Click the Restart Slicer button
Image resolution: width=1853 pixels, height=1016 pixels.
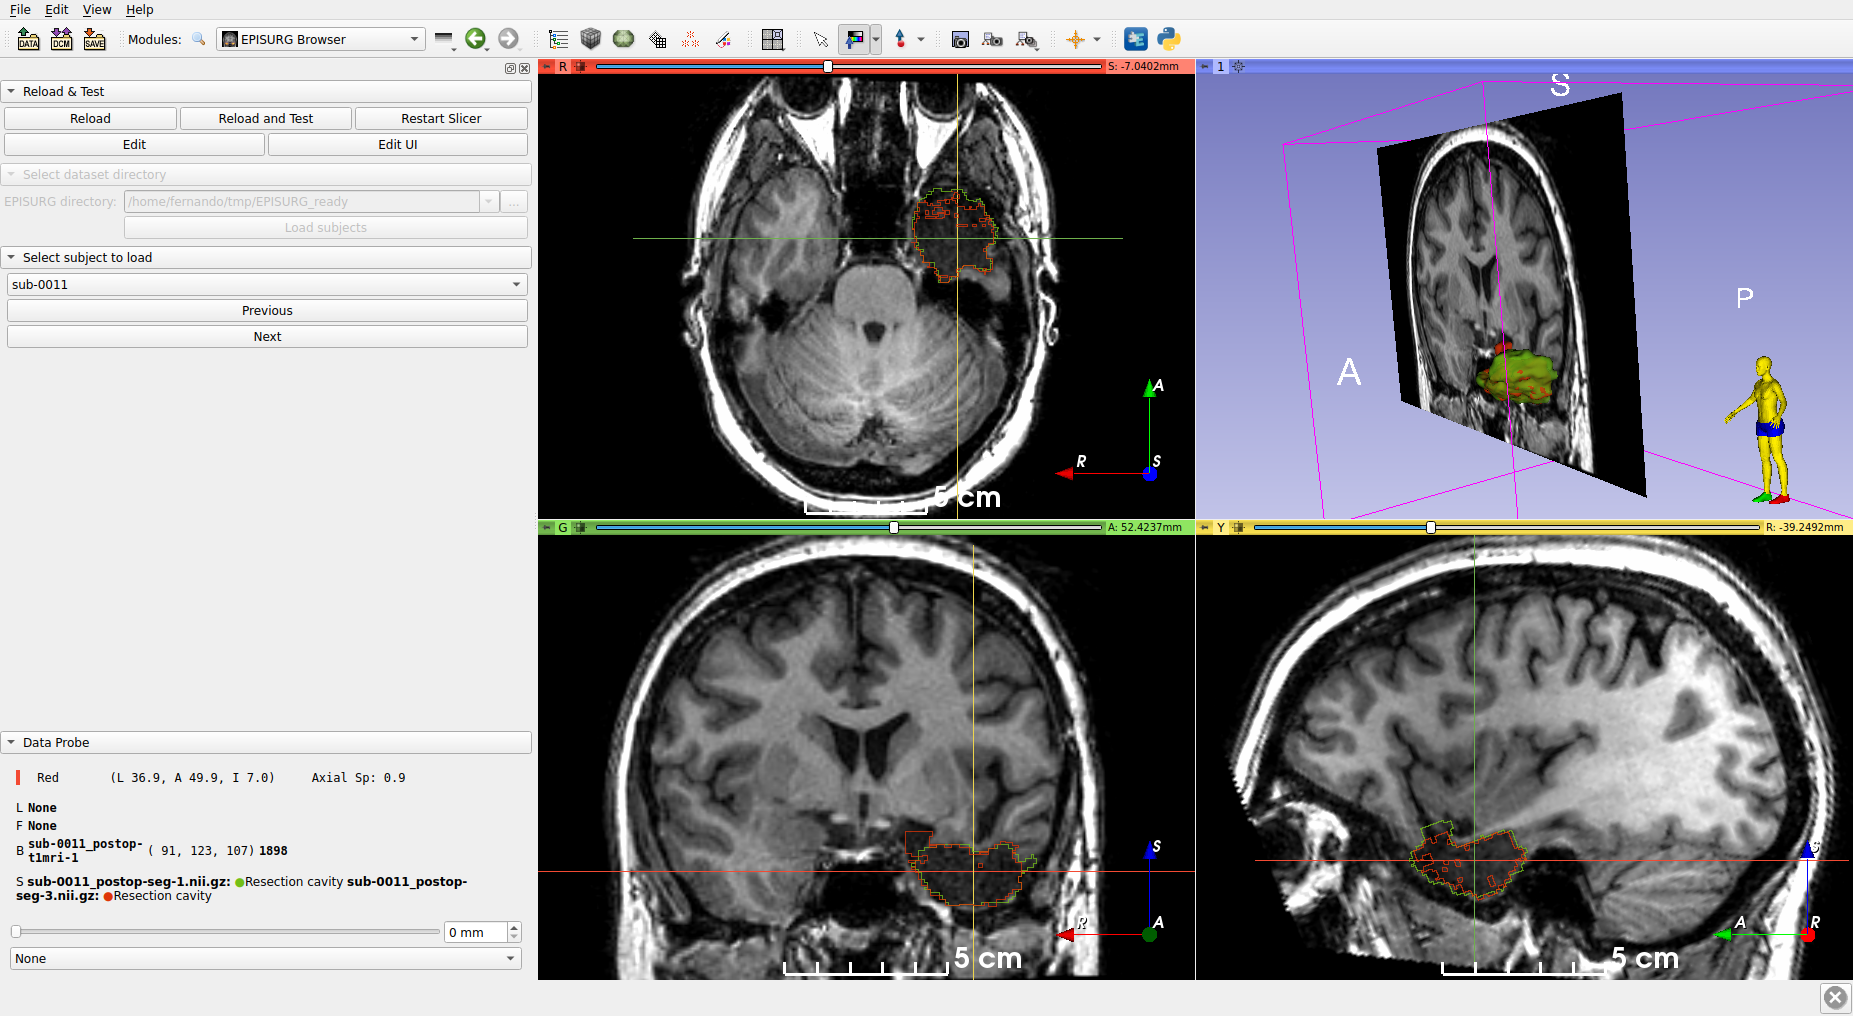coord(441,118)
